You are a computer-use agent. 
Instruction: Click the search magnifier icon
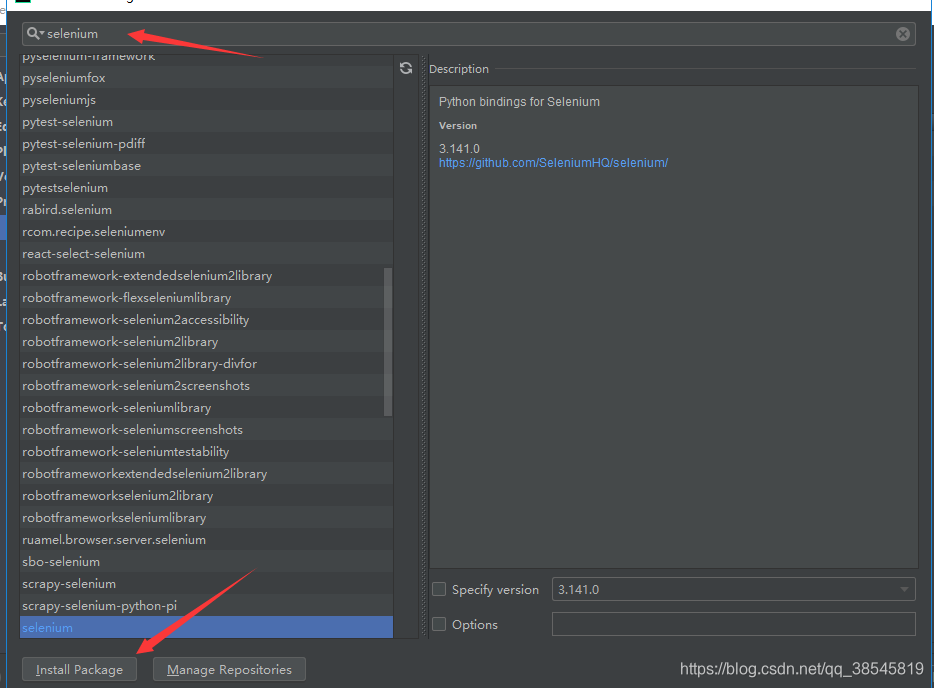coord(34,33)
